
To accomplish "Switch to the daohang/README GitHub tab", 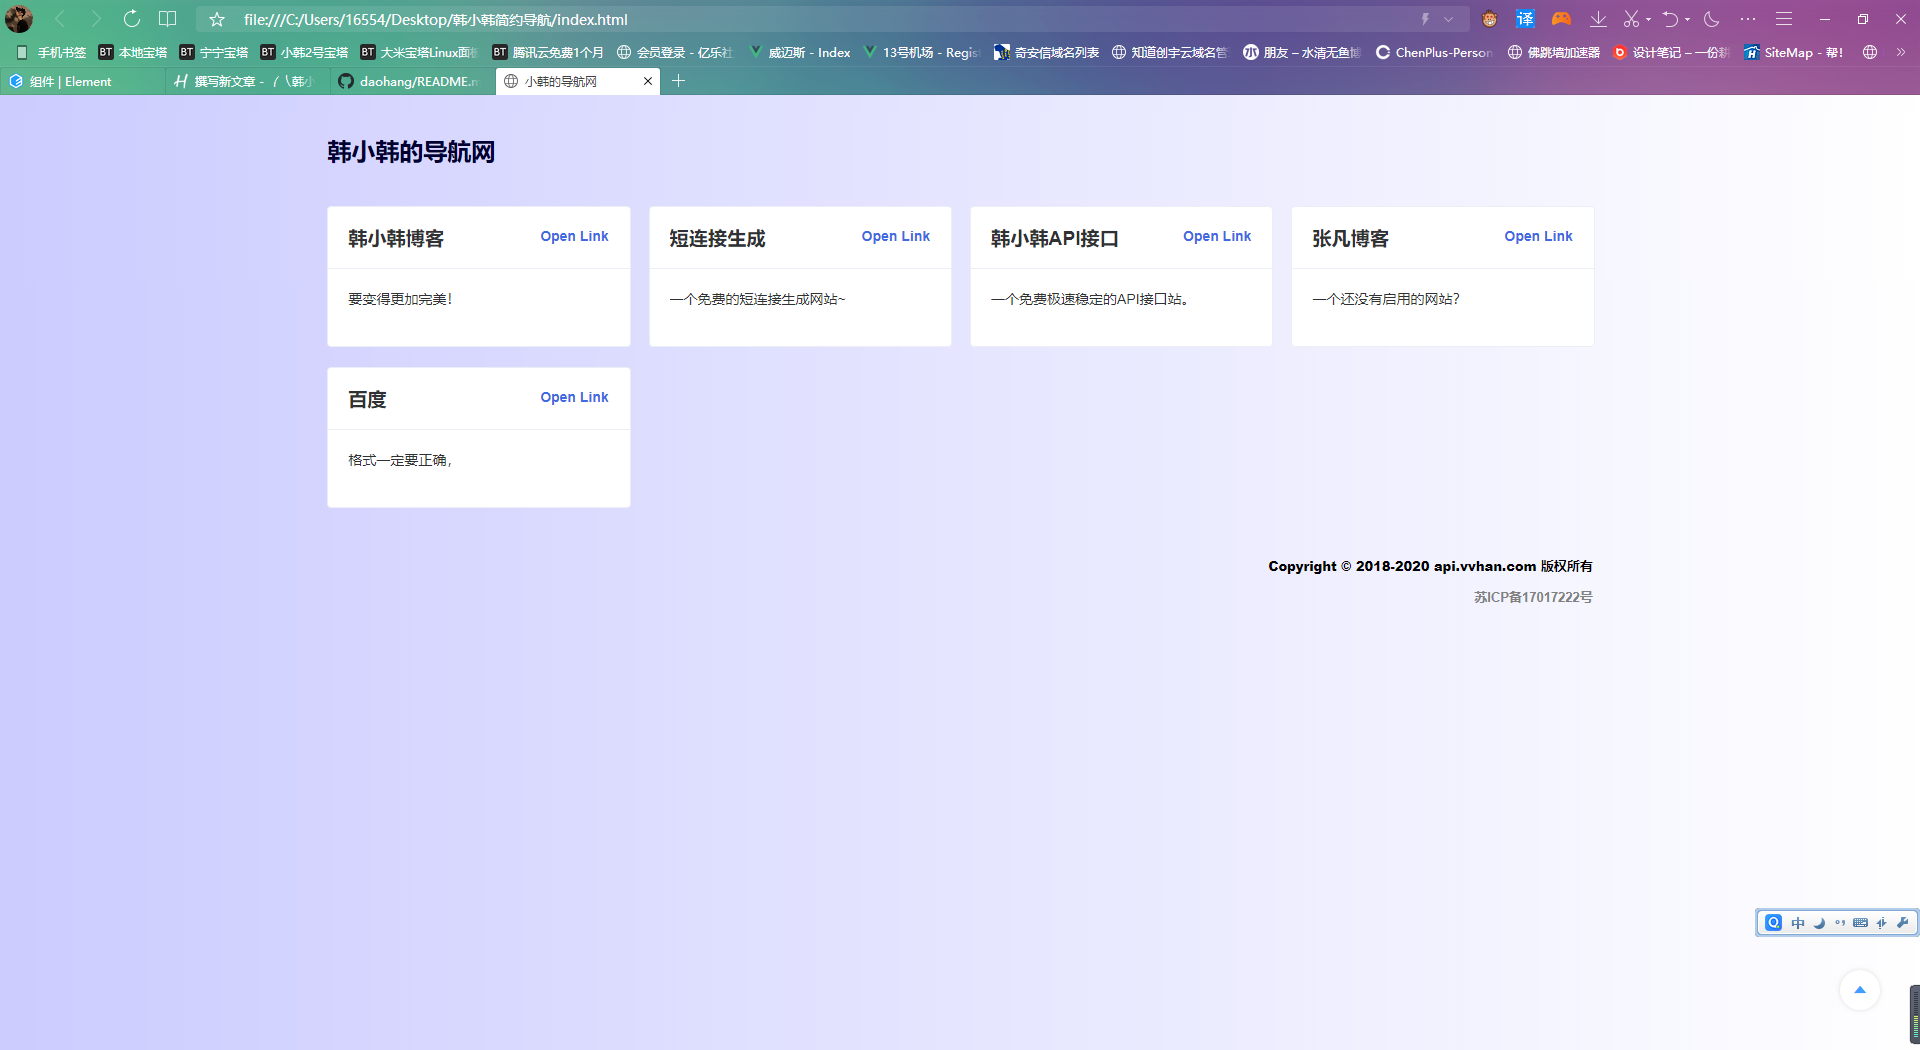I will [412, 81].
